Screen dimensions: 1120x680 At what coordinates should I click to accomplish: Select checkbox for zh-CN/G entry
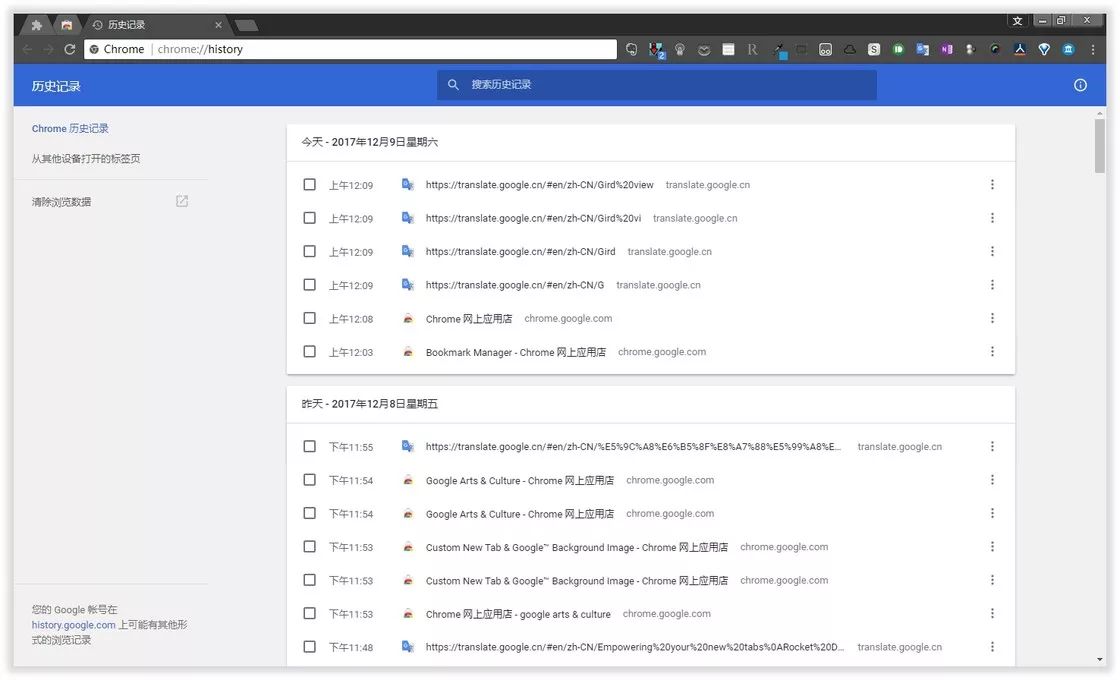(309, 284)
